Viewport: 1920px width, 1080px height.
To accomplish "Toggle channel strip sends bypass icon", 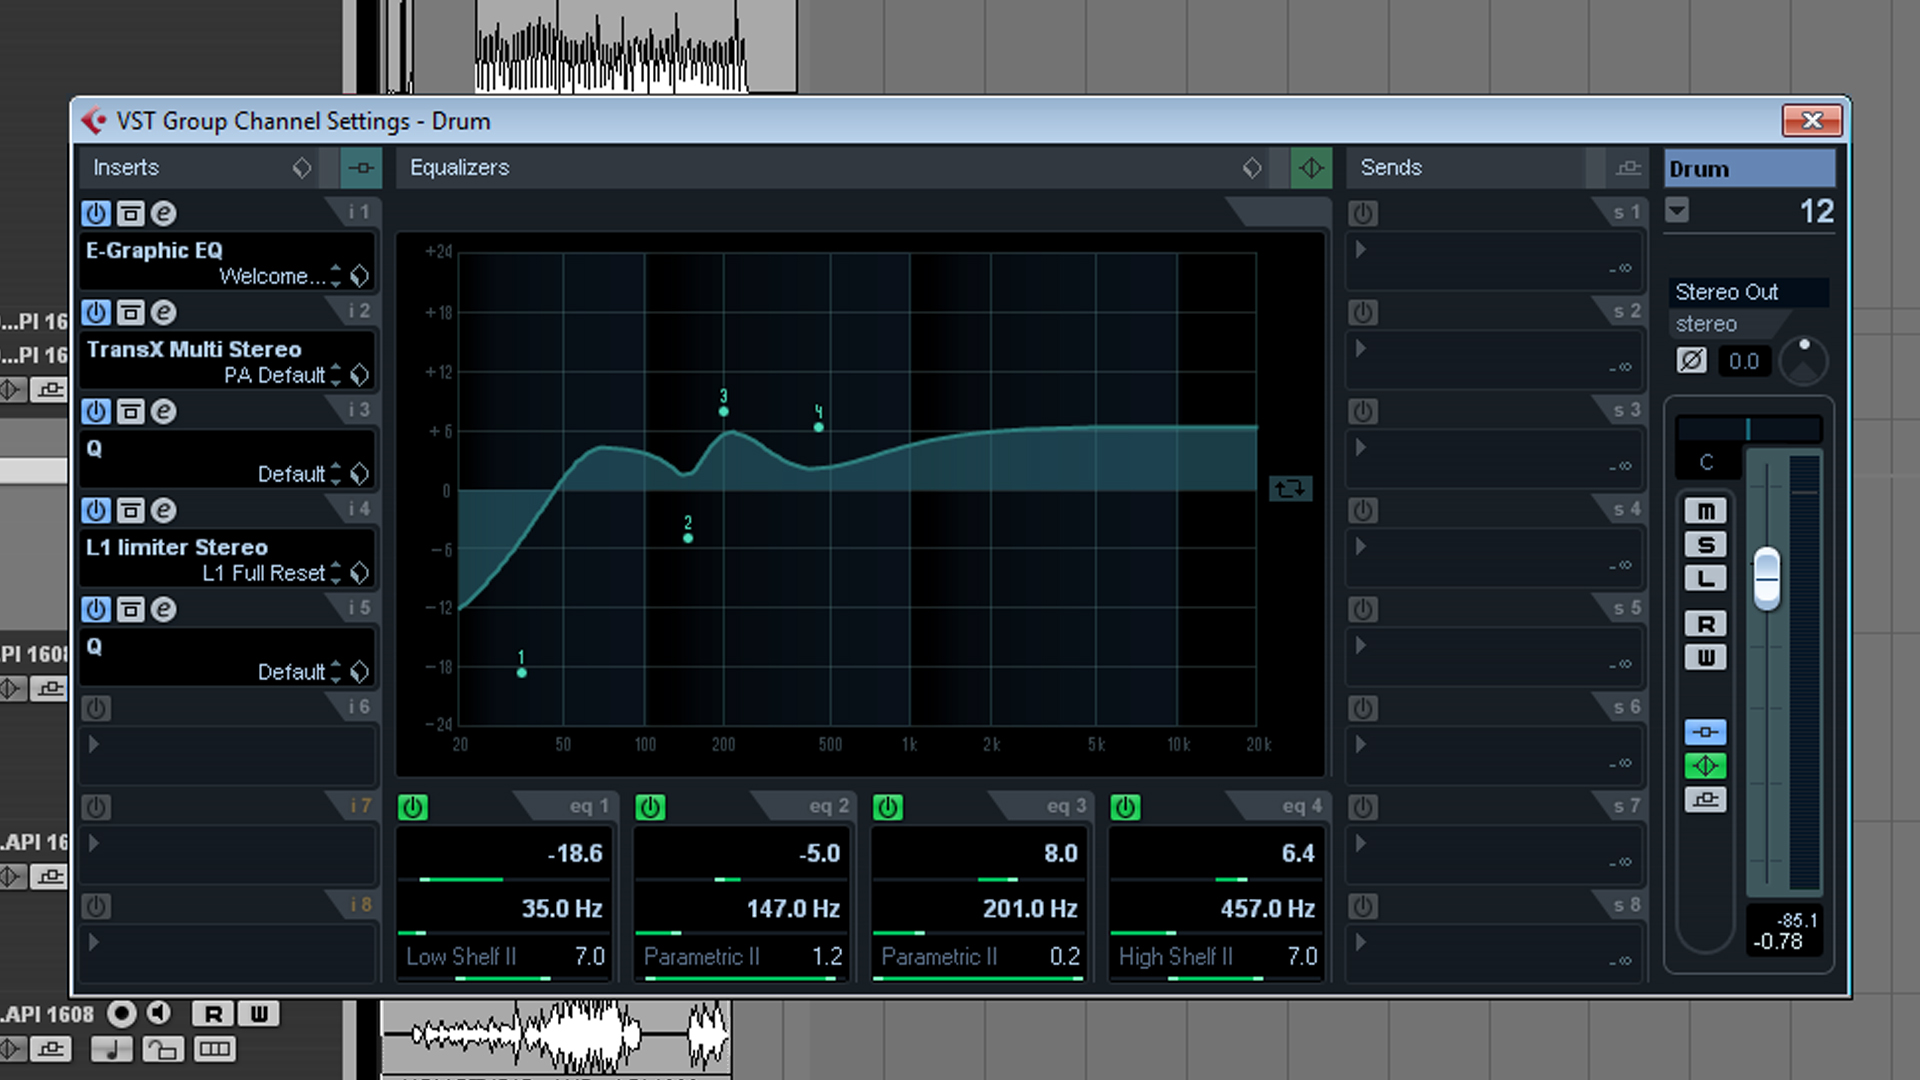I will (x=1706, y=800).
